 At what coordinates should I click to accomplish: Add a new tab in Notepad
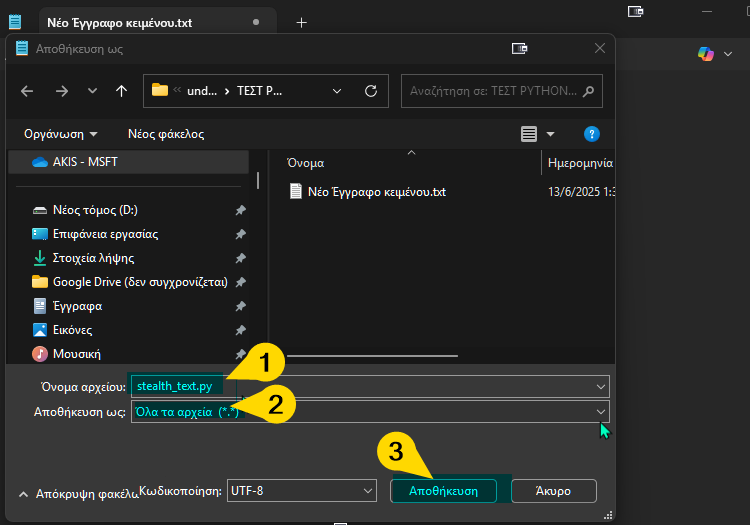tap(301, 22)
